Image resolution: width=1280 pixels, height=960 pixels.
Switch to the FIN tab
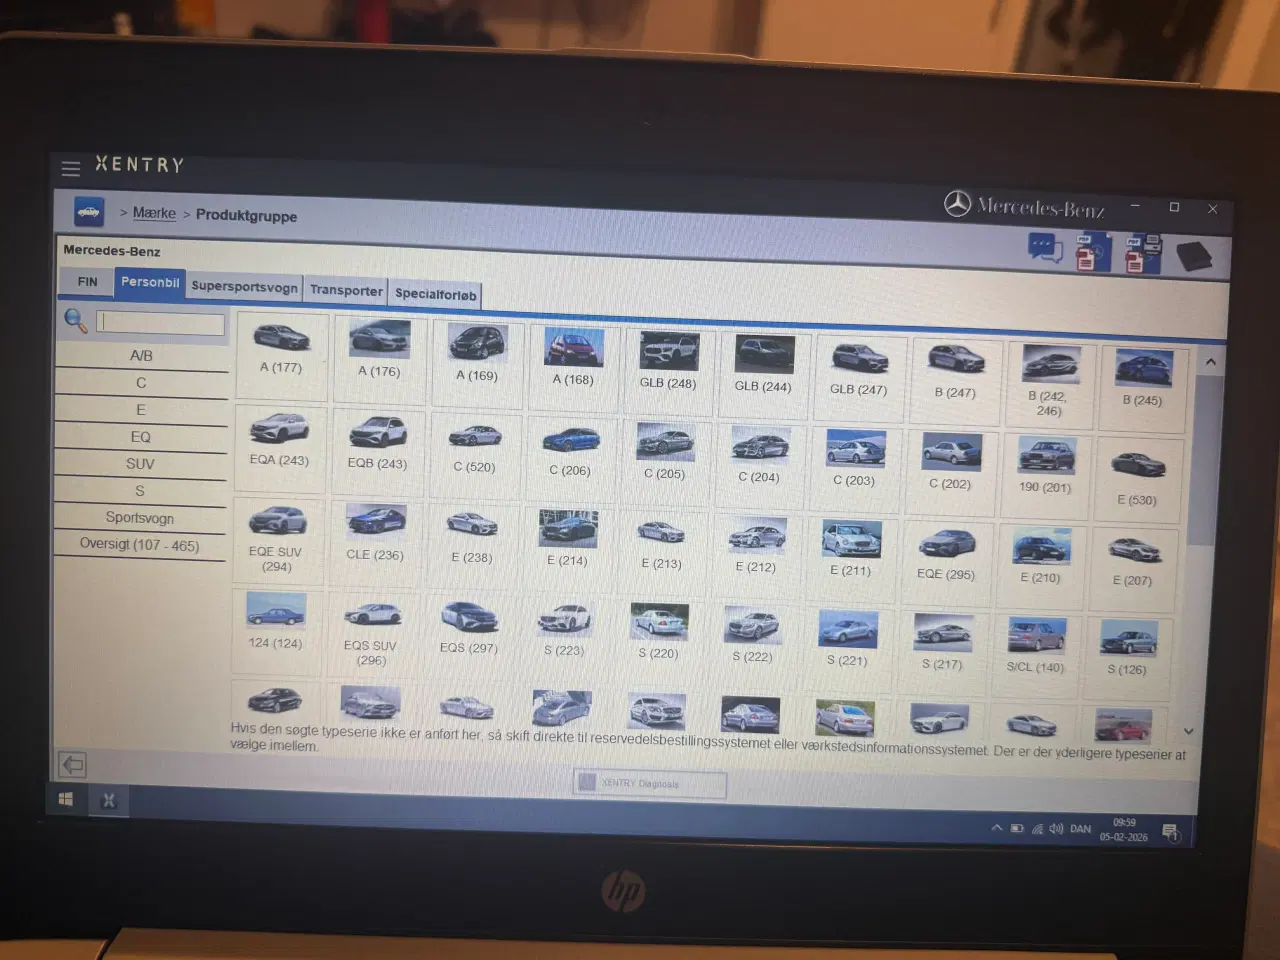pyautogui.click(x=85, y=282)
